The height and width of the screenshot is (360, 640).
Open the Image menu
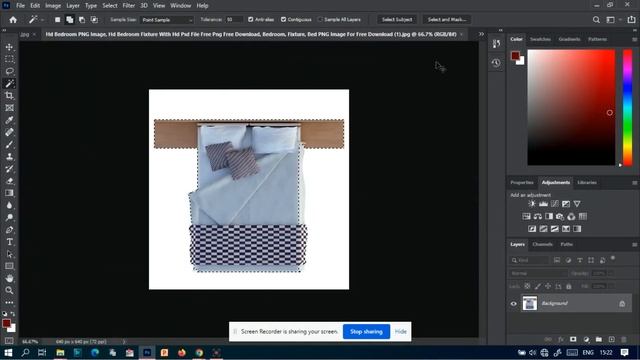coord(53,6)
